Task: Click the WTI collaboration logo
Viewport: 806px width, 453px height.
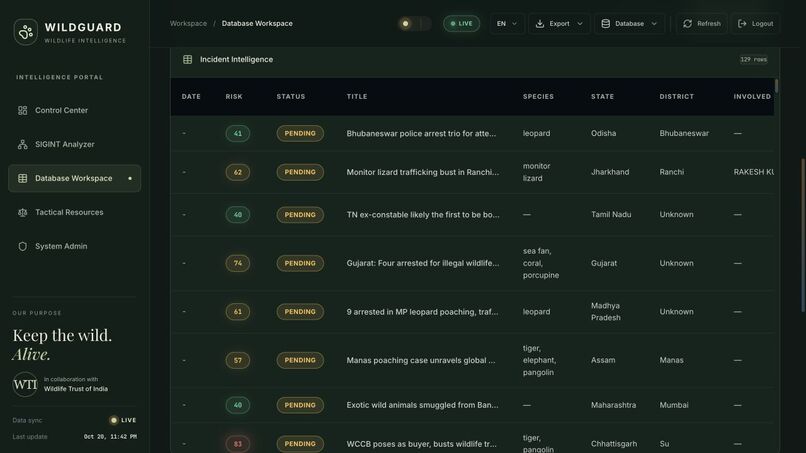Action: [25, 384]
